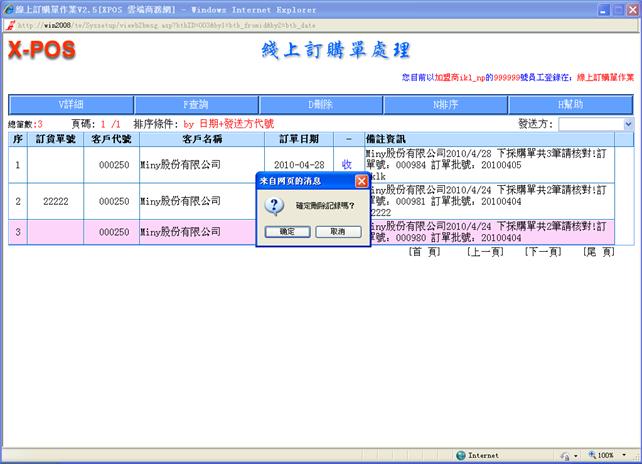Image resolution: width=642 pixels, height=464 pixels.
Task: Click the Internet Explorer title bar icon
Action: point(8,8)
